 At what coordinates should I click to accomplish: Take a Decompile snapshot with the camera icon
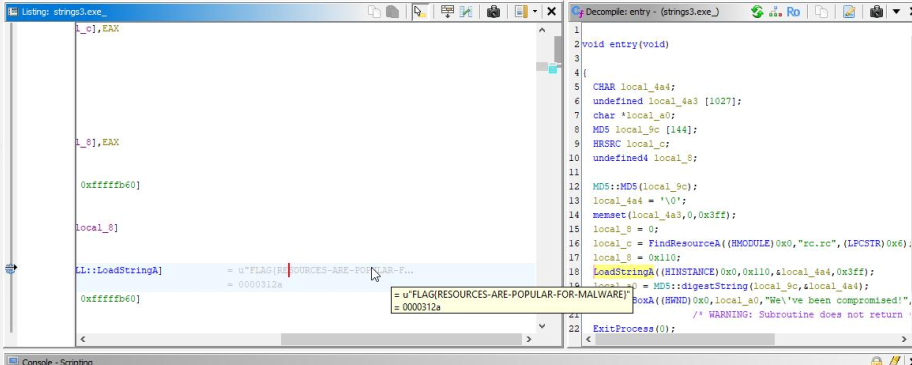(877, 12)
